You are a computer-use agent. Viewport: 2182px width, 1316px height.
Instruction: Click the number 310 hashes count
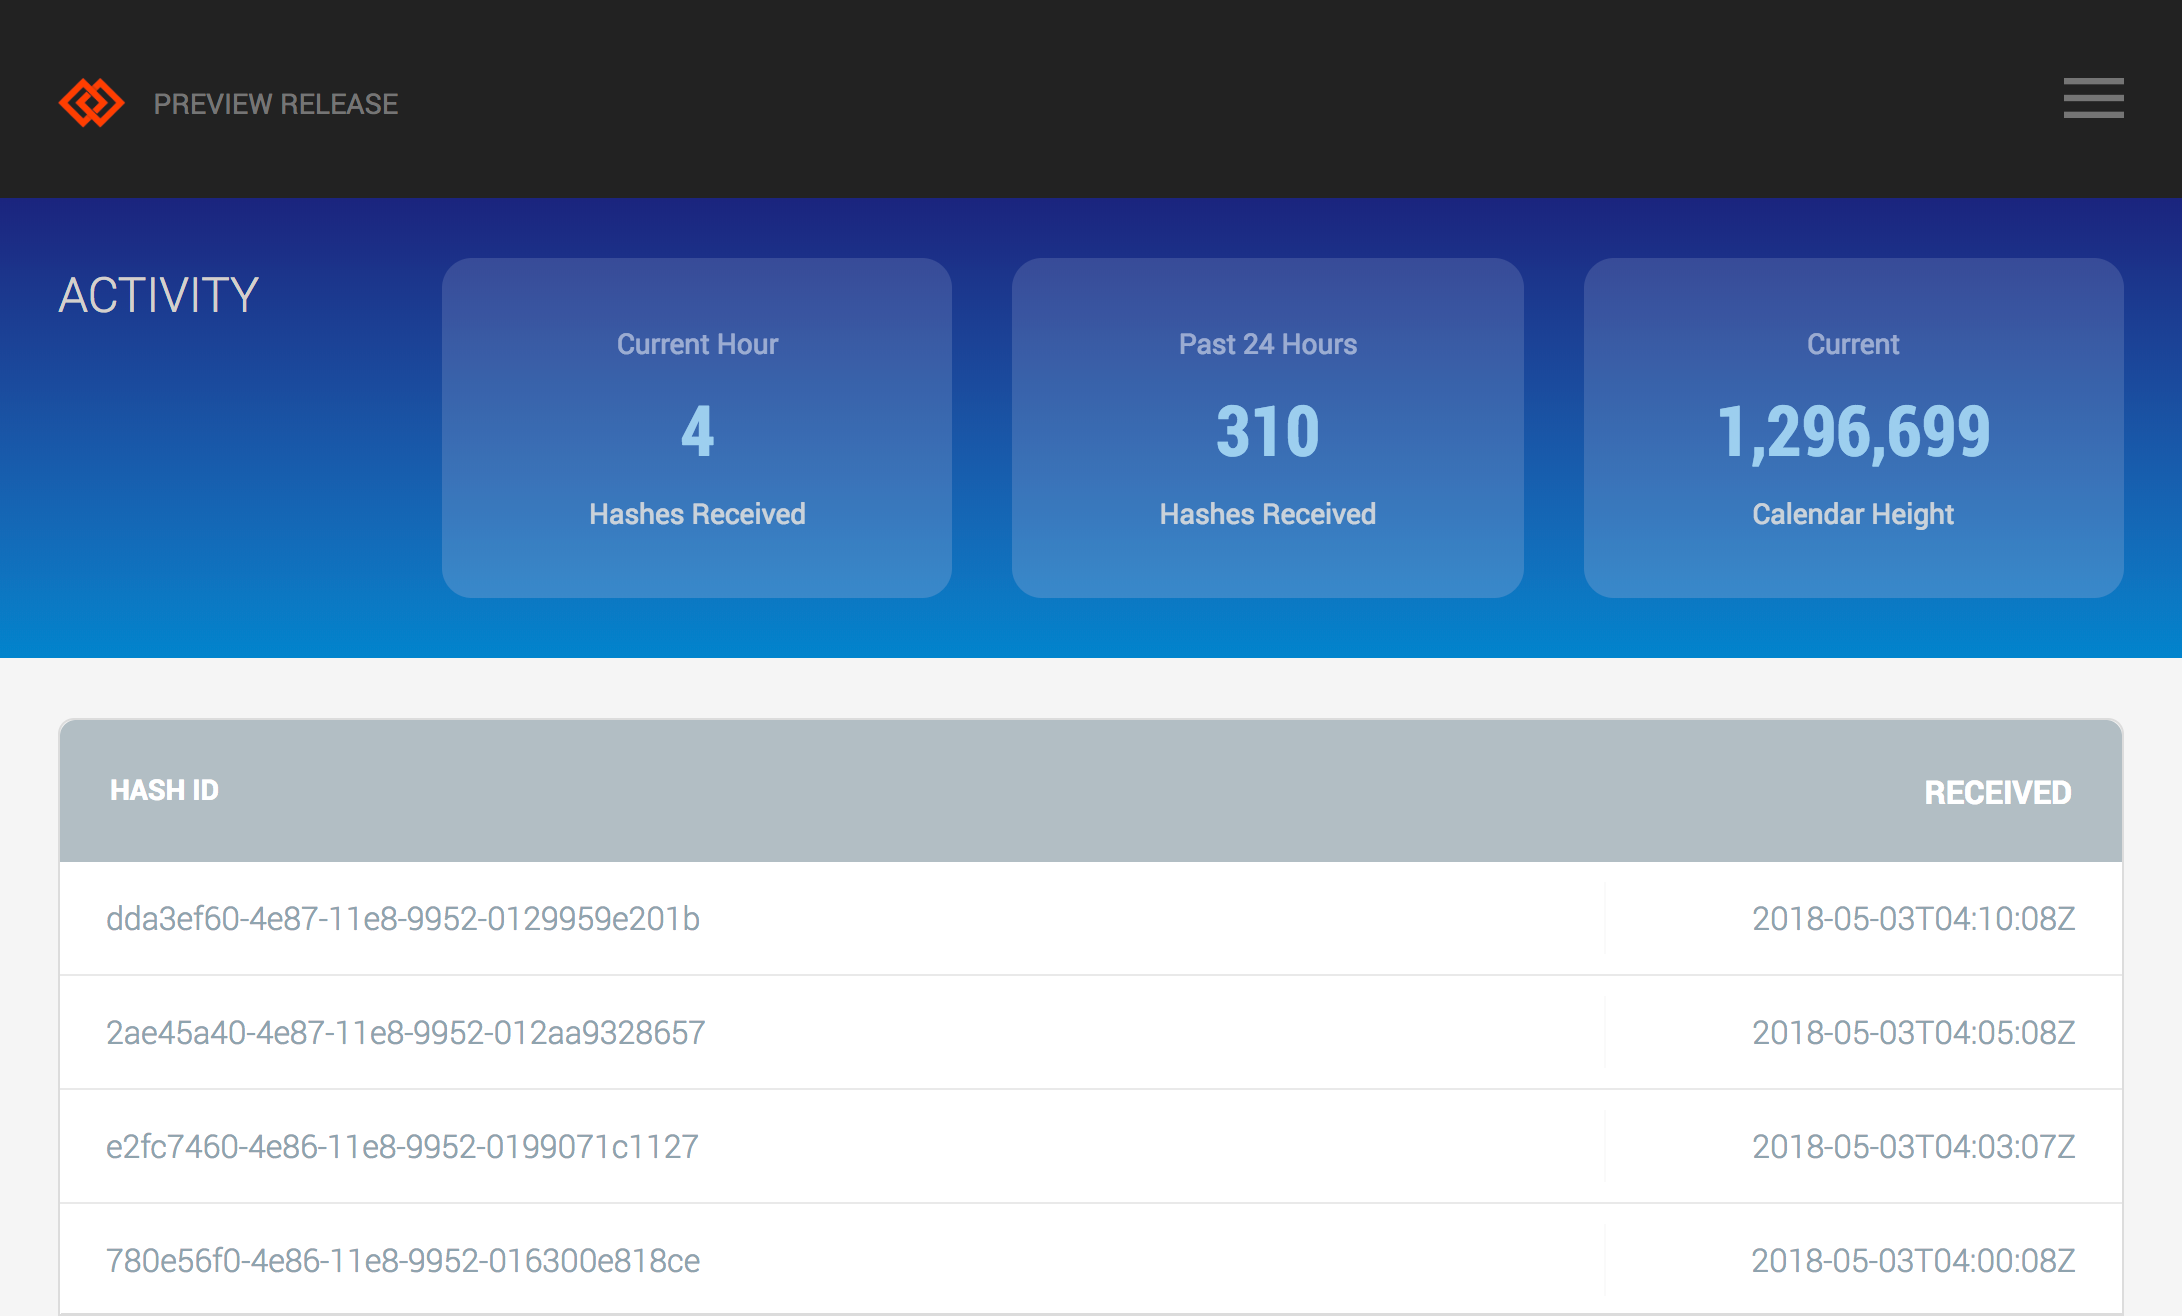coord(1267,432)
